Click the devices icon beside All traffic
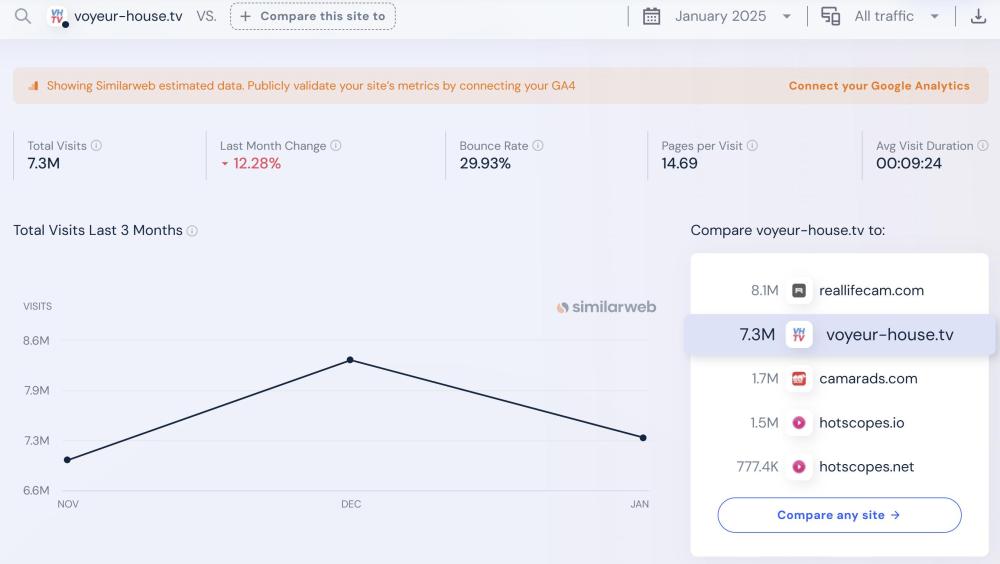The width and height of the screenshot is (1000, 564). [830, 16]
